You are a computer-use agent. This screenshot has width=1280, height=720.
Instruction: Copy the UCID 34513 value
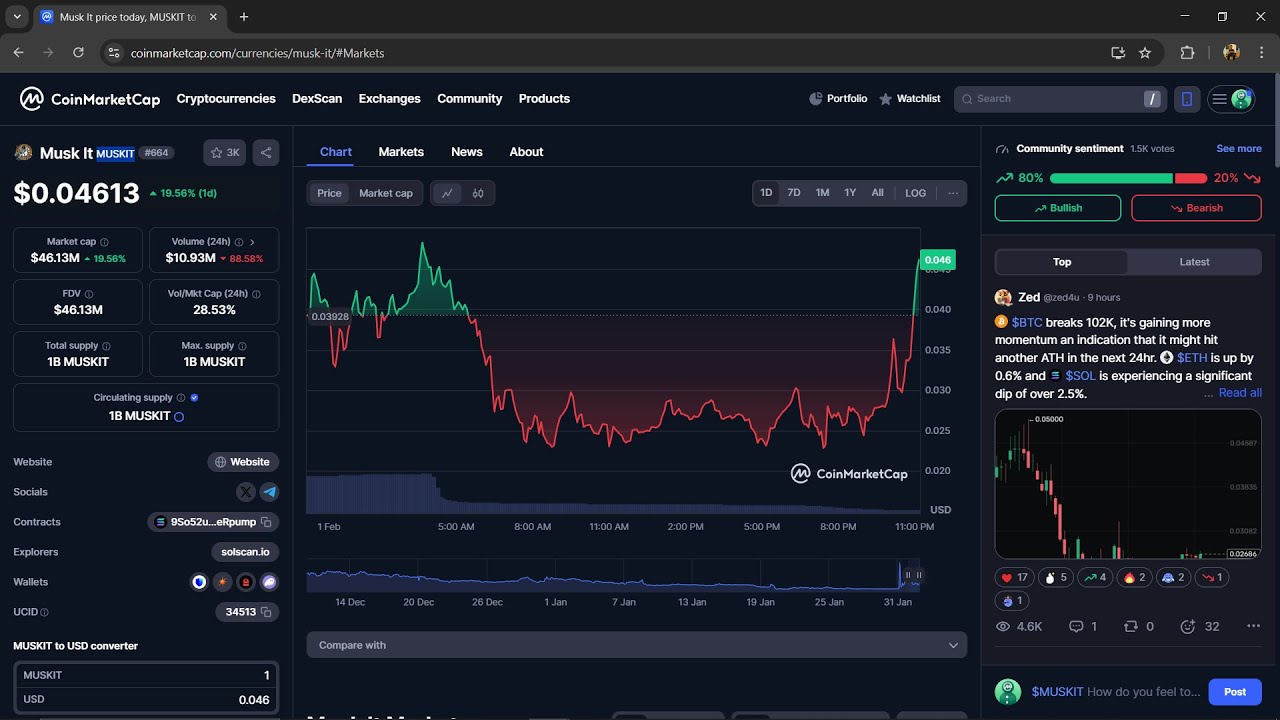[x=266, y=612]
